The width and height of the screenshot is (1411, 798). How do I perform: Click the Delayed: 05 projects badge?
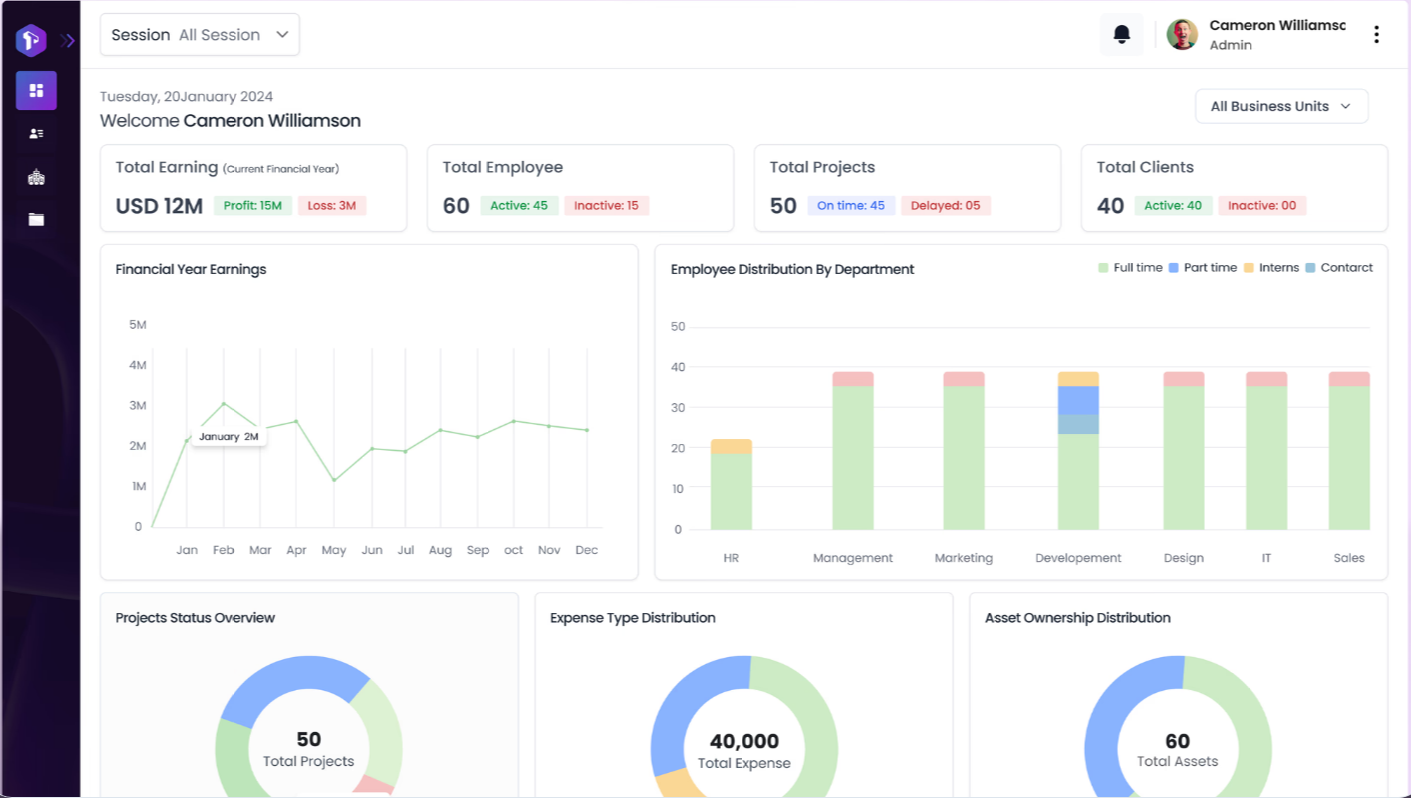(945, 206)
